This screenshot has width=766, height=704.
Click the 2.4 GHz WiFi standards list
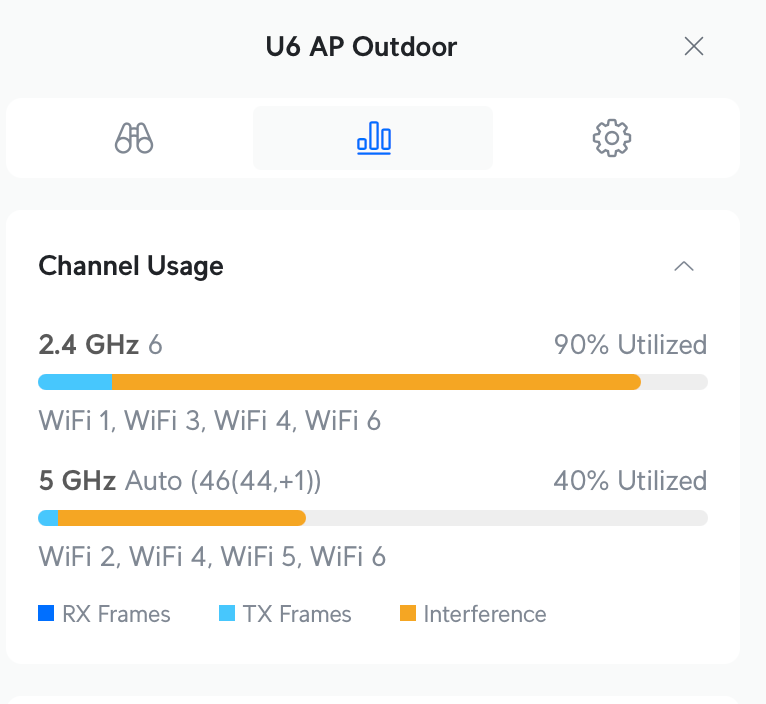point(210,420)
